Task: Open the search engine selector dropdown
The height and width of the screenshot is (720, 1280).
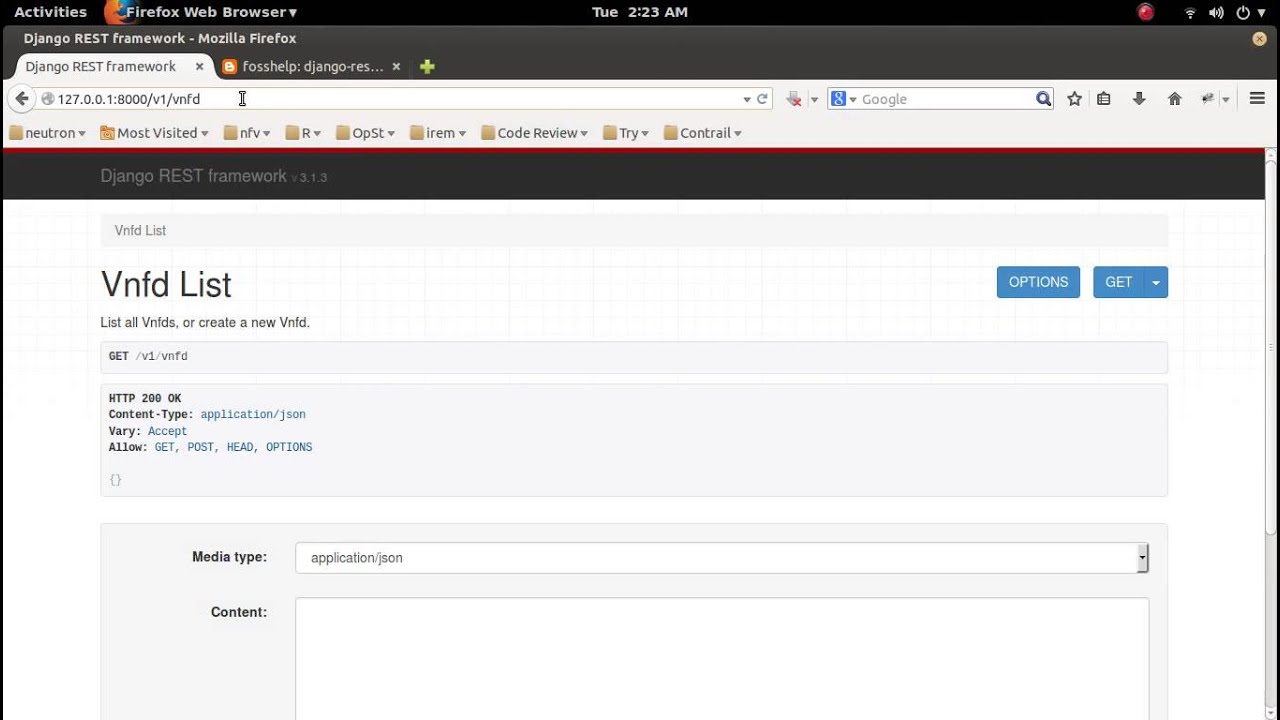Action: (843, 99)
